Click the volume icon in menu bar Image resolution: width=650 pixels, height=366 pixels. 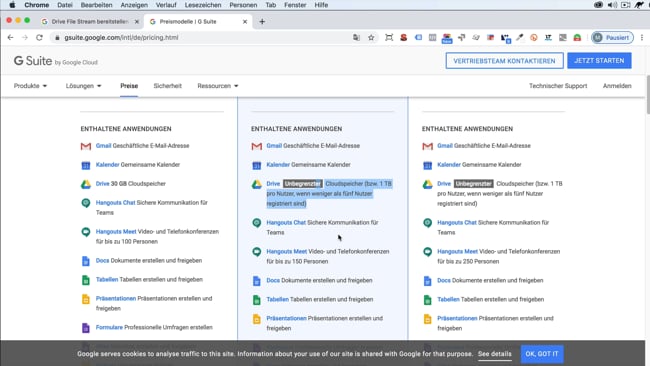click(x=611, y=5)
